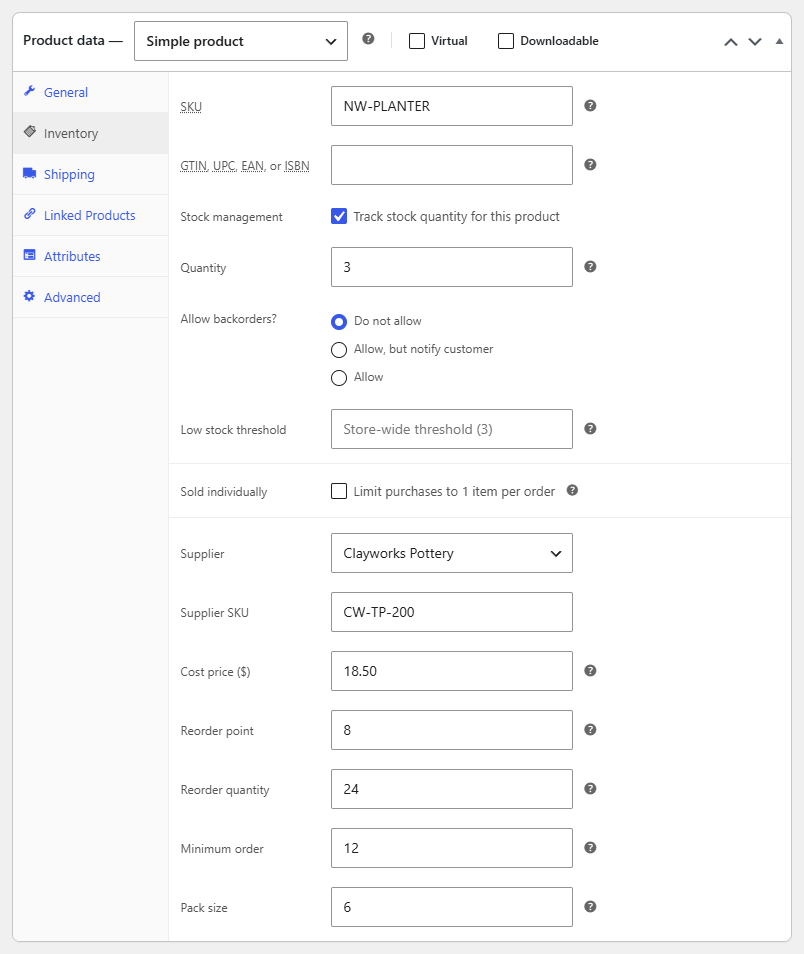This screenshot has height=954, width=804.
Task: Open the Attributes tab
Action: tap(91, 256)
